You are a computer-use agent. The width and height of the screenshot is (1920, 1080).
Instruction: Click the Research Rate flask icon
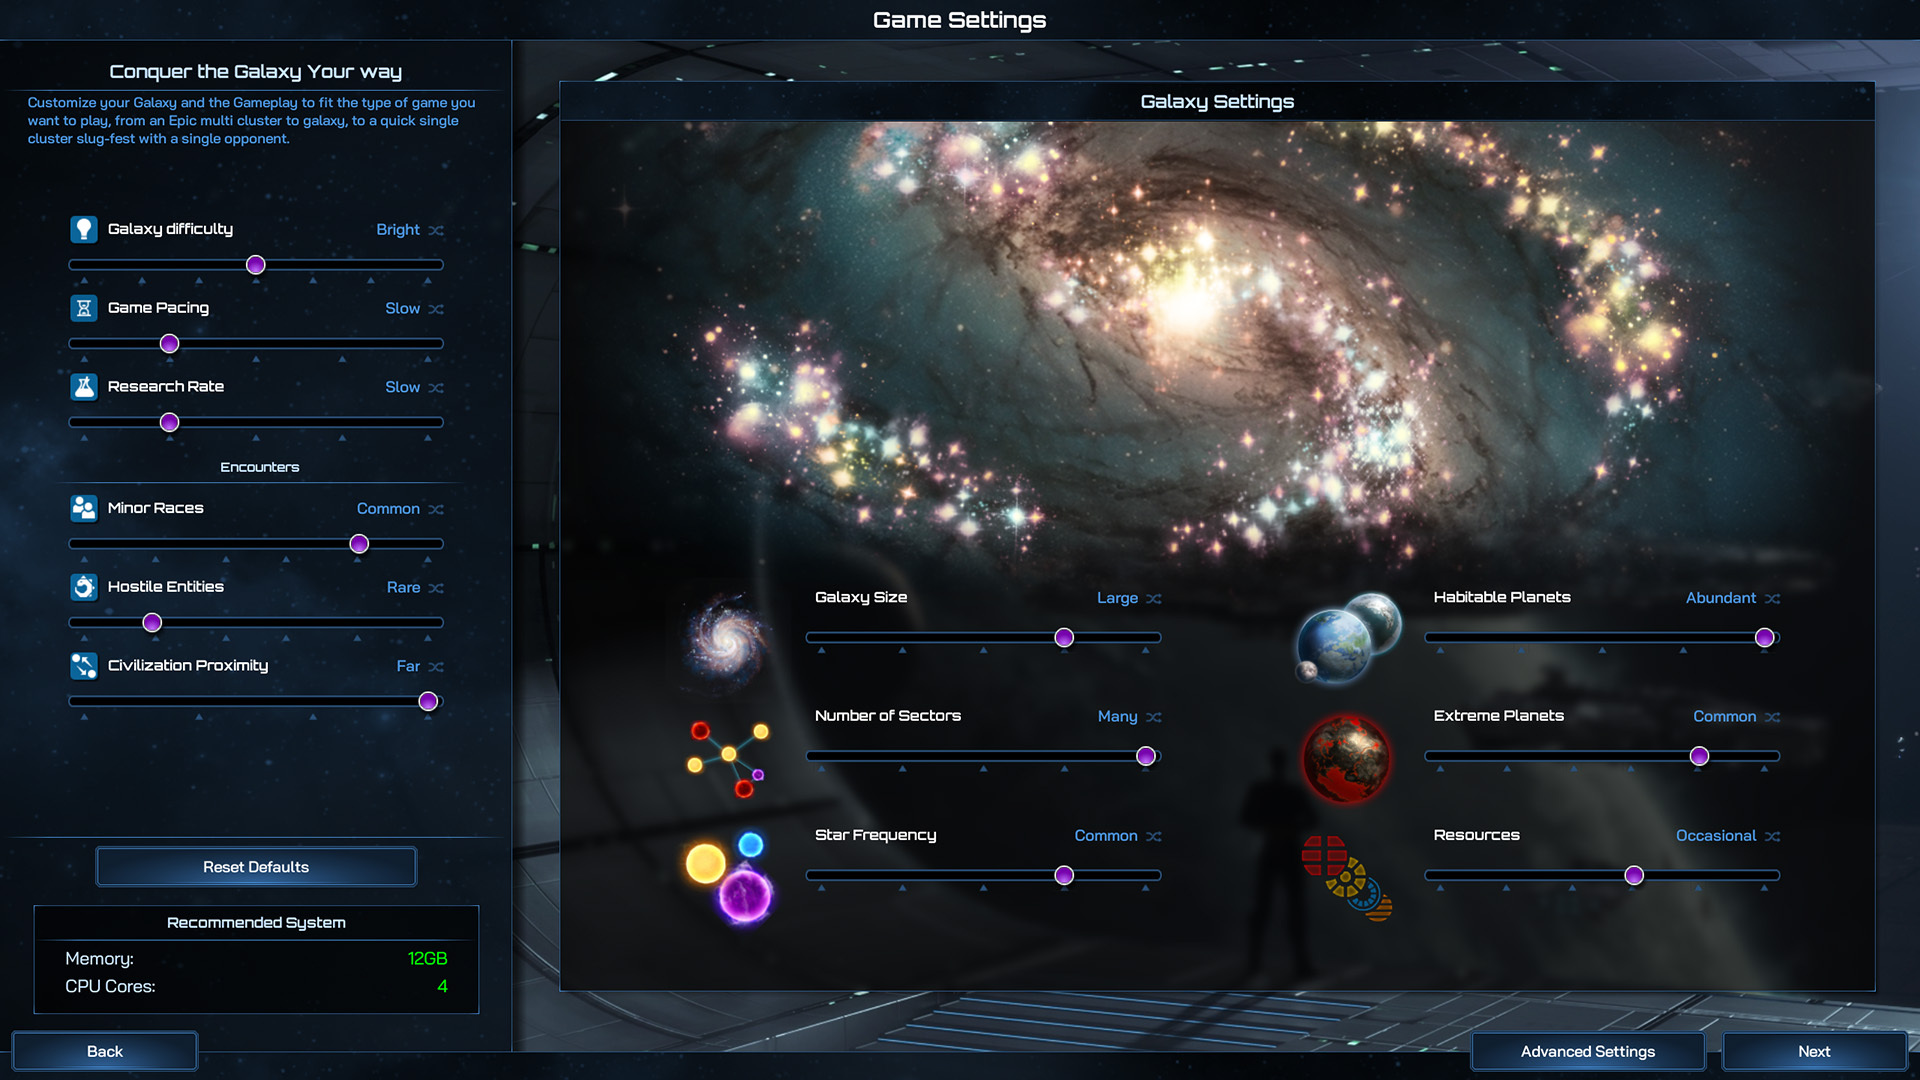[x=83, y=386]
